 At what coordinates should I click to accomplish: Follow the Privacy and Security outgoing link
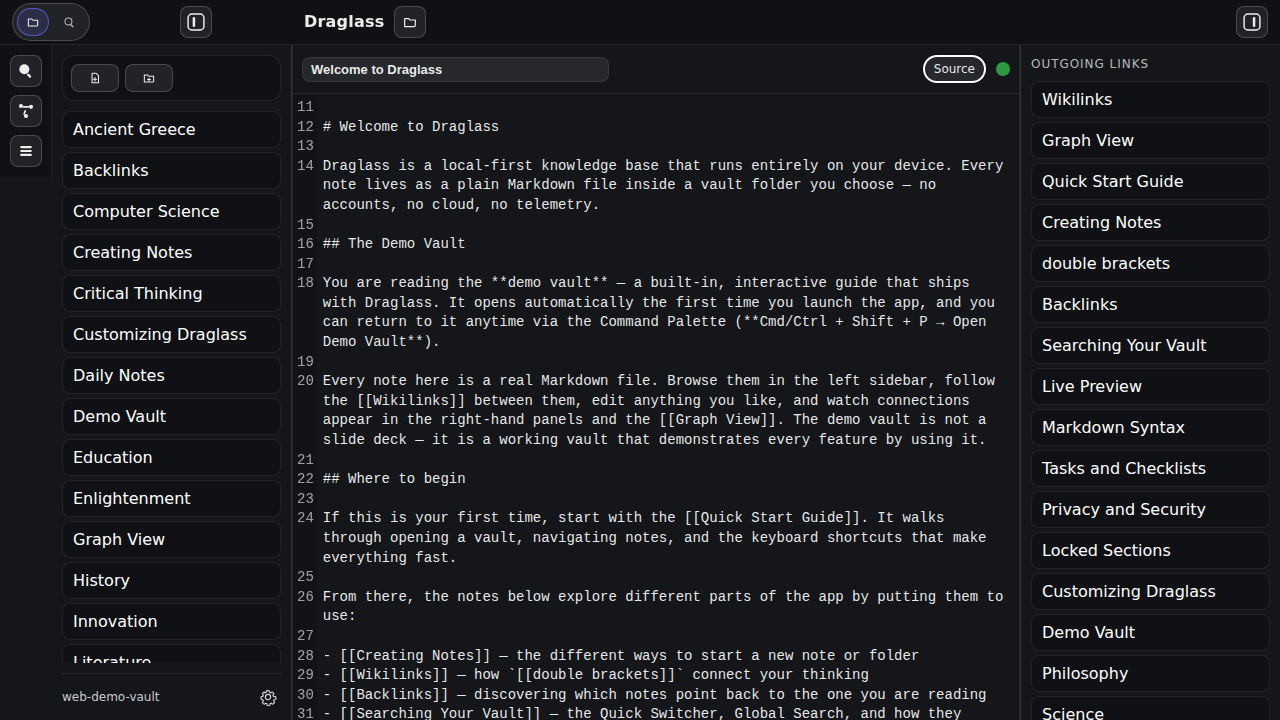[x=1150, y=509]
